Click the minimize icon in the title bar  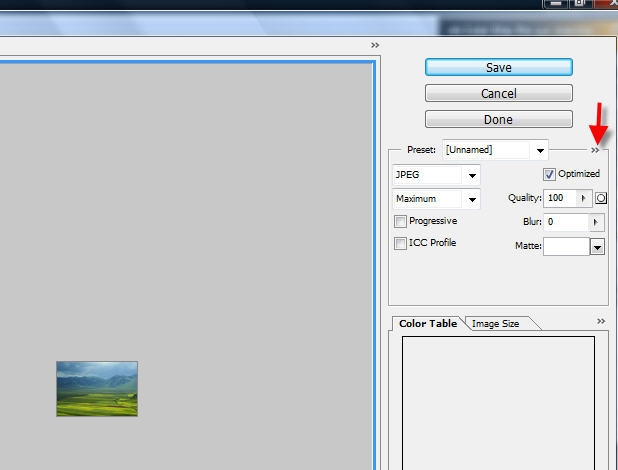coord(554,4)
